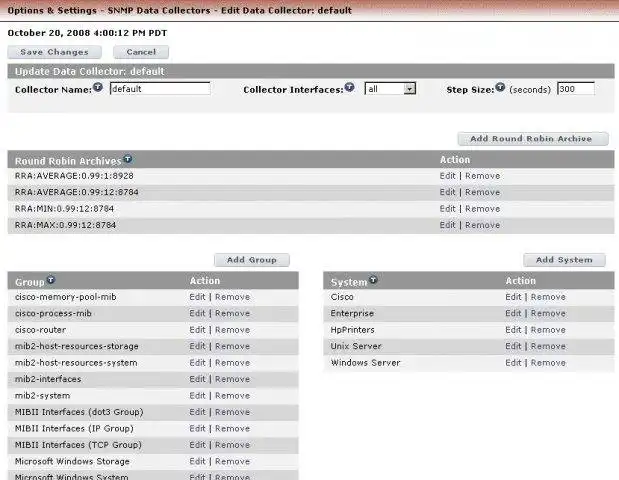The height and width of the screenshot is (480, 619).
Task: Remove MIBII Interfaces (dot3 Group)
Action: [233, 412]
